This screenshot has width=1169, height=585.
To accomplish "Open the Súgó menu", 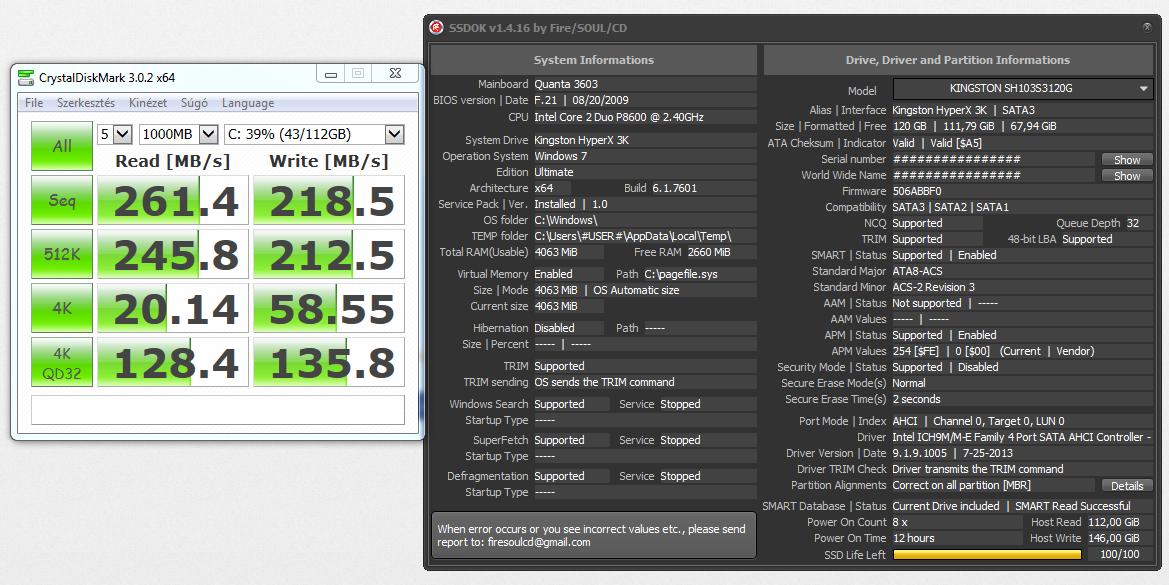I will tap(194, 103).
